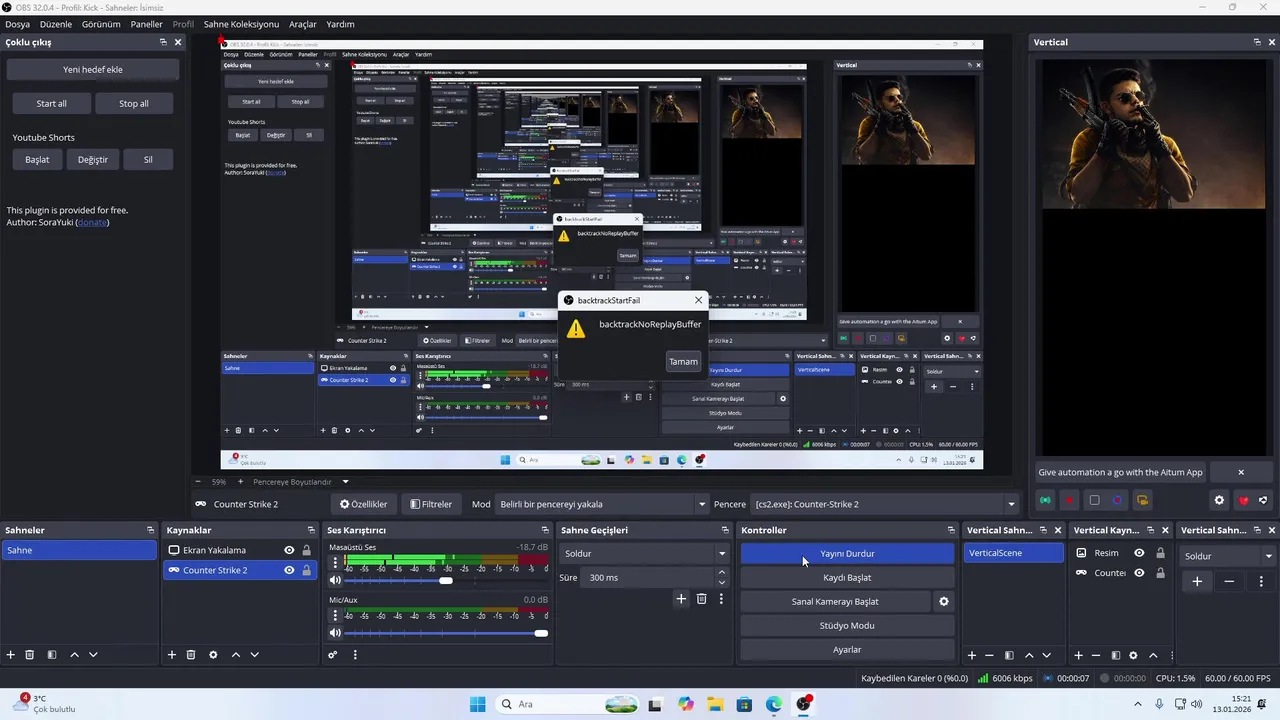Image resolution: width=1280 pixels, height=720 pixels.
Task: Open the Sahne Koleksiyonu menu
Action: click(x=241, y=24)
